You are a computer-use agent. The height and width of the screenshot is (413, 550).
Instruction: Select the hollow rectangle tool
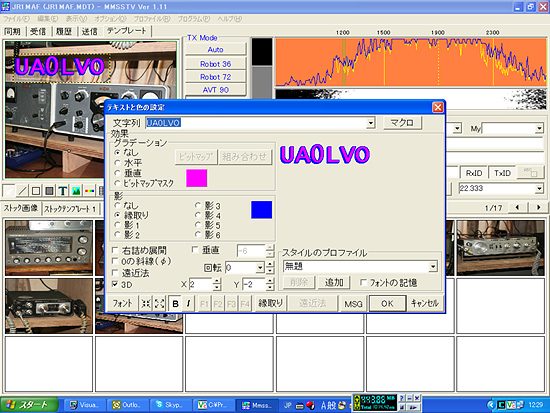tap(35, 191)
